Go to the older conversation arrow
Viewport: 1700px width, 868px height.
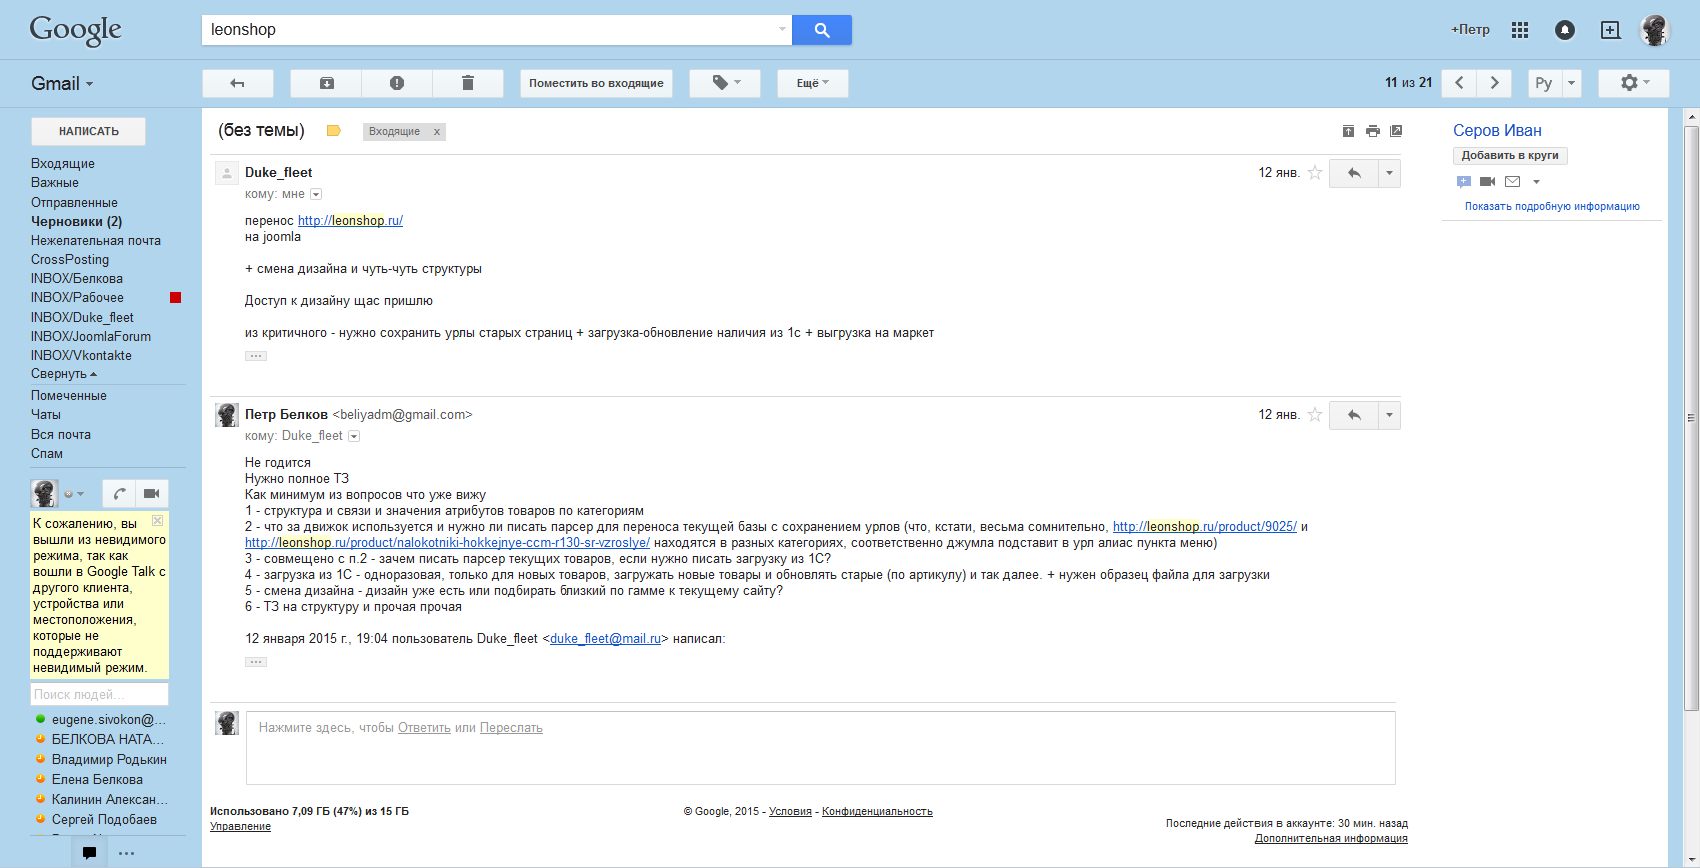tap(1495, 83)
